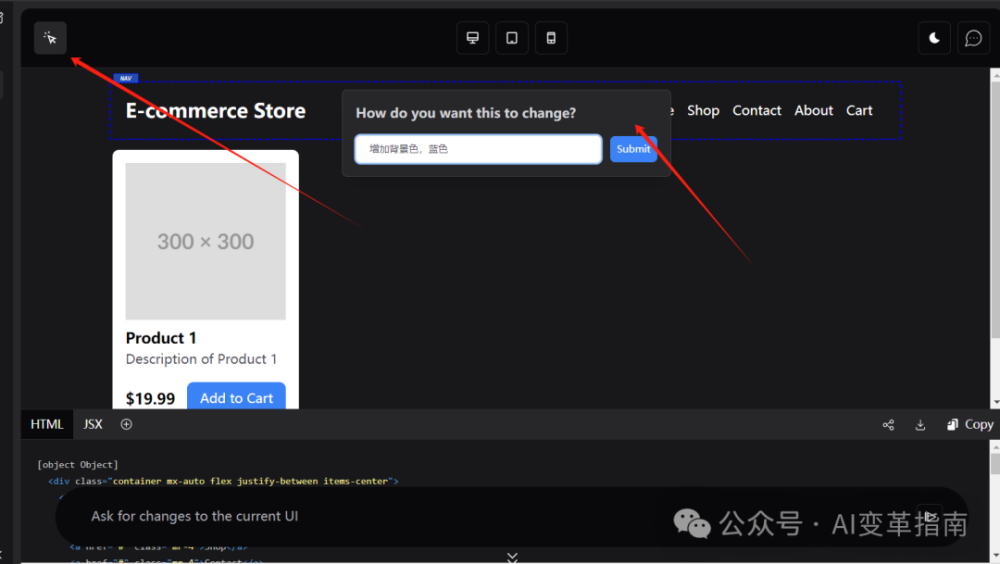Viewport: 1000px width, 564px height.
Task: Submit the requested change
Action: 633,149
